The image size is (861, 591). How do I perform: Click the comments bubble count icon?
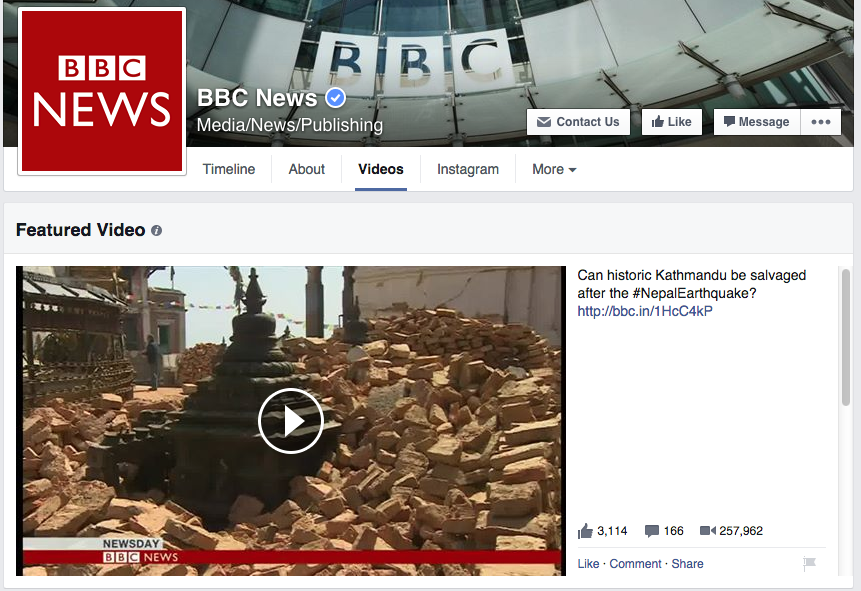(652, 531)
